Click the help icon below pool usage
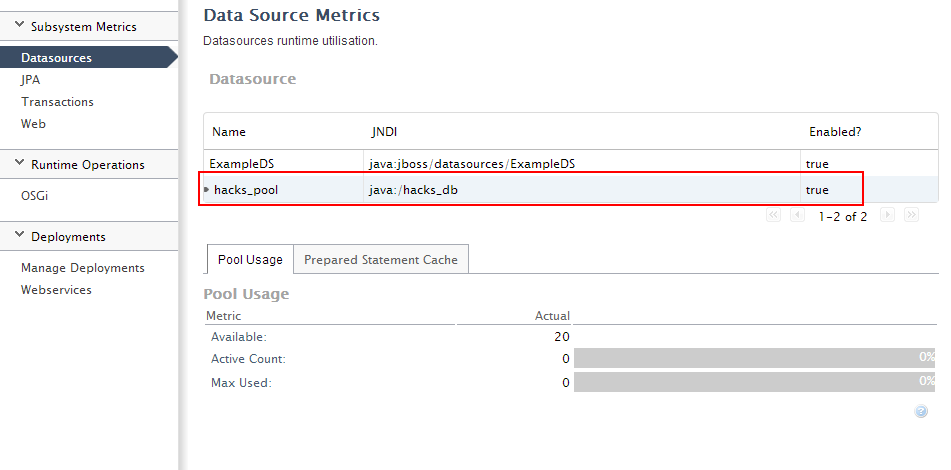Image resolution: width=951 pixels, height=470 pixels. click(921, 411)
